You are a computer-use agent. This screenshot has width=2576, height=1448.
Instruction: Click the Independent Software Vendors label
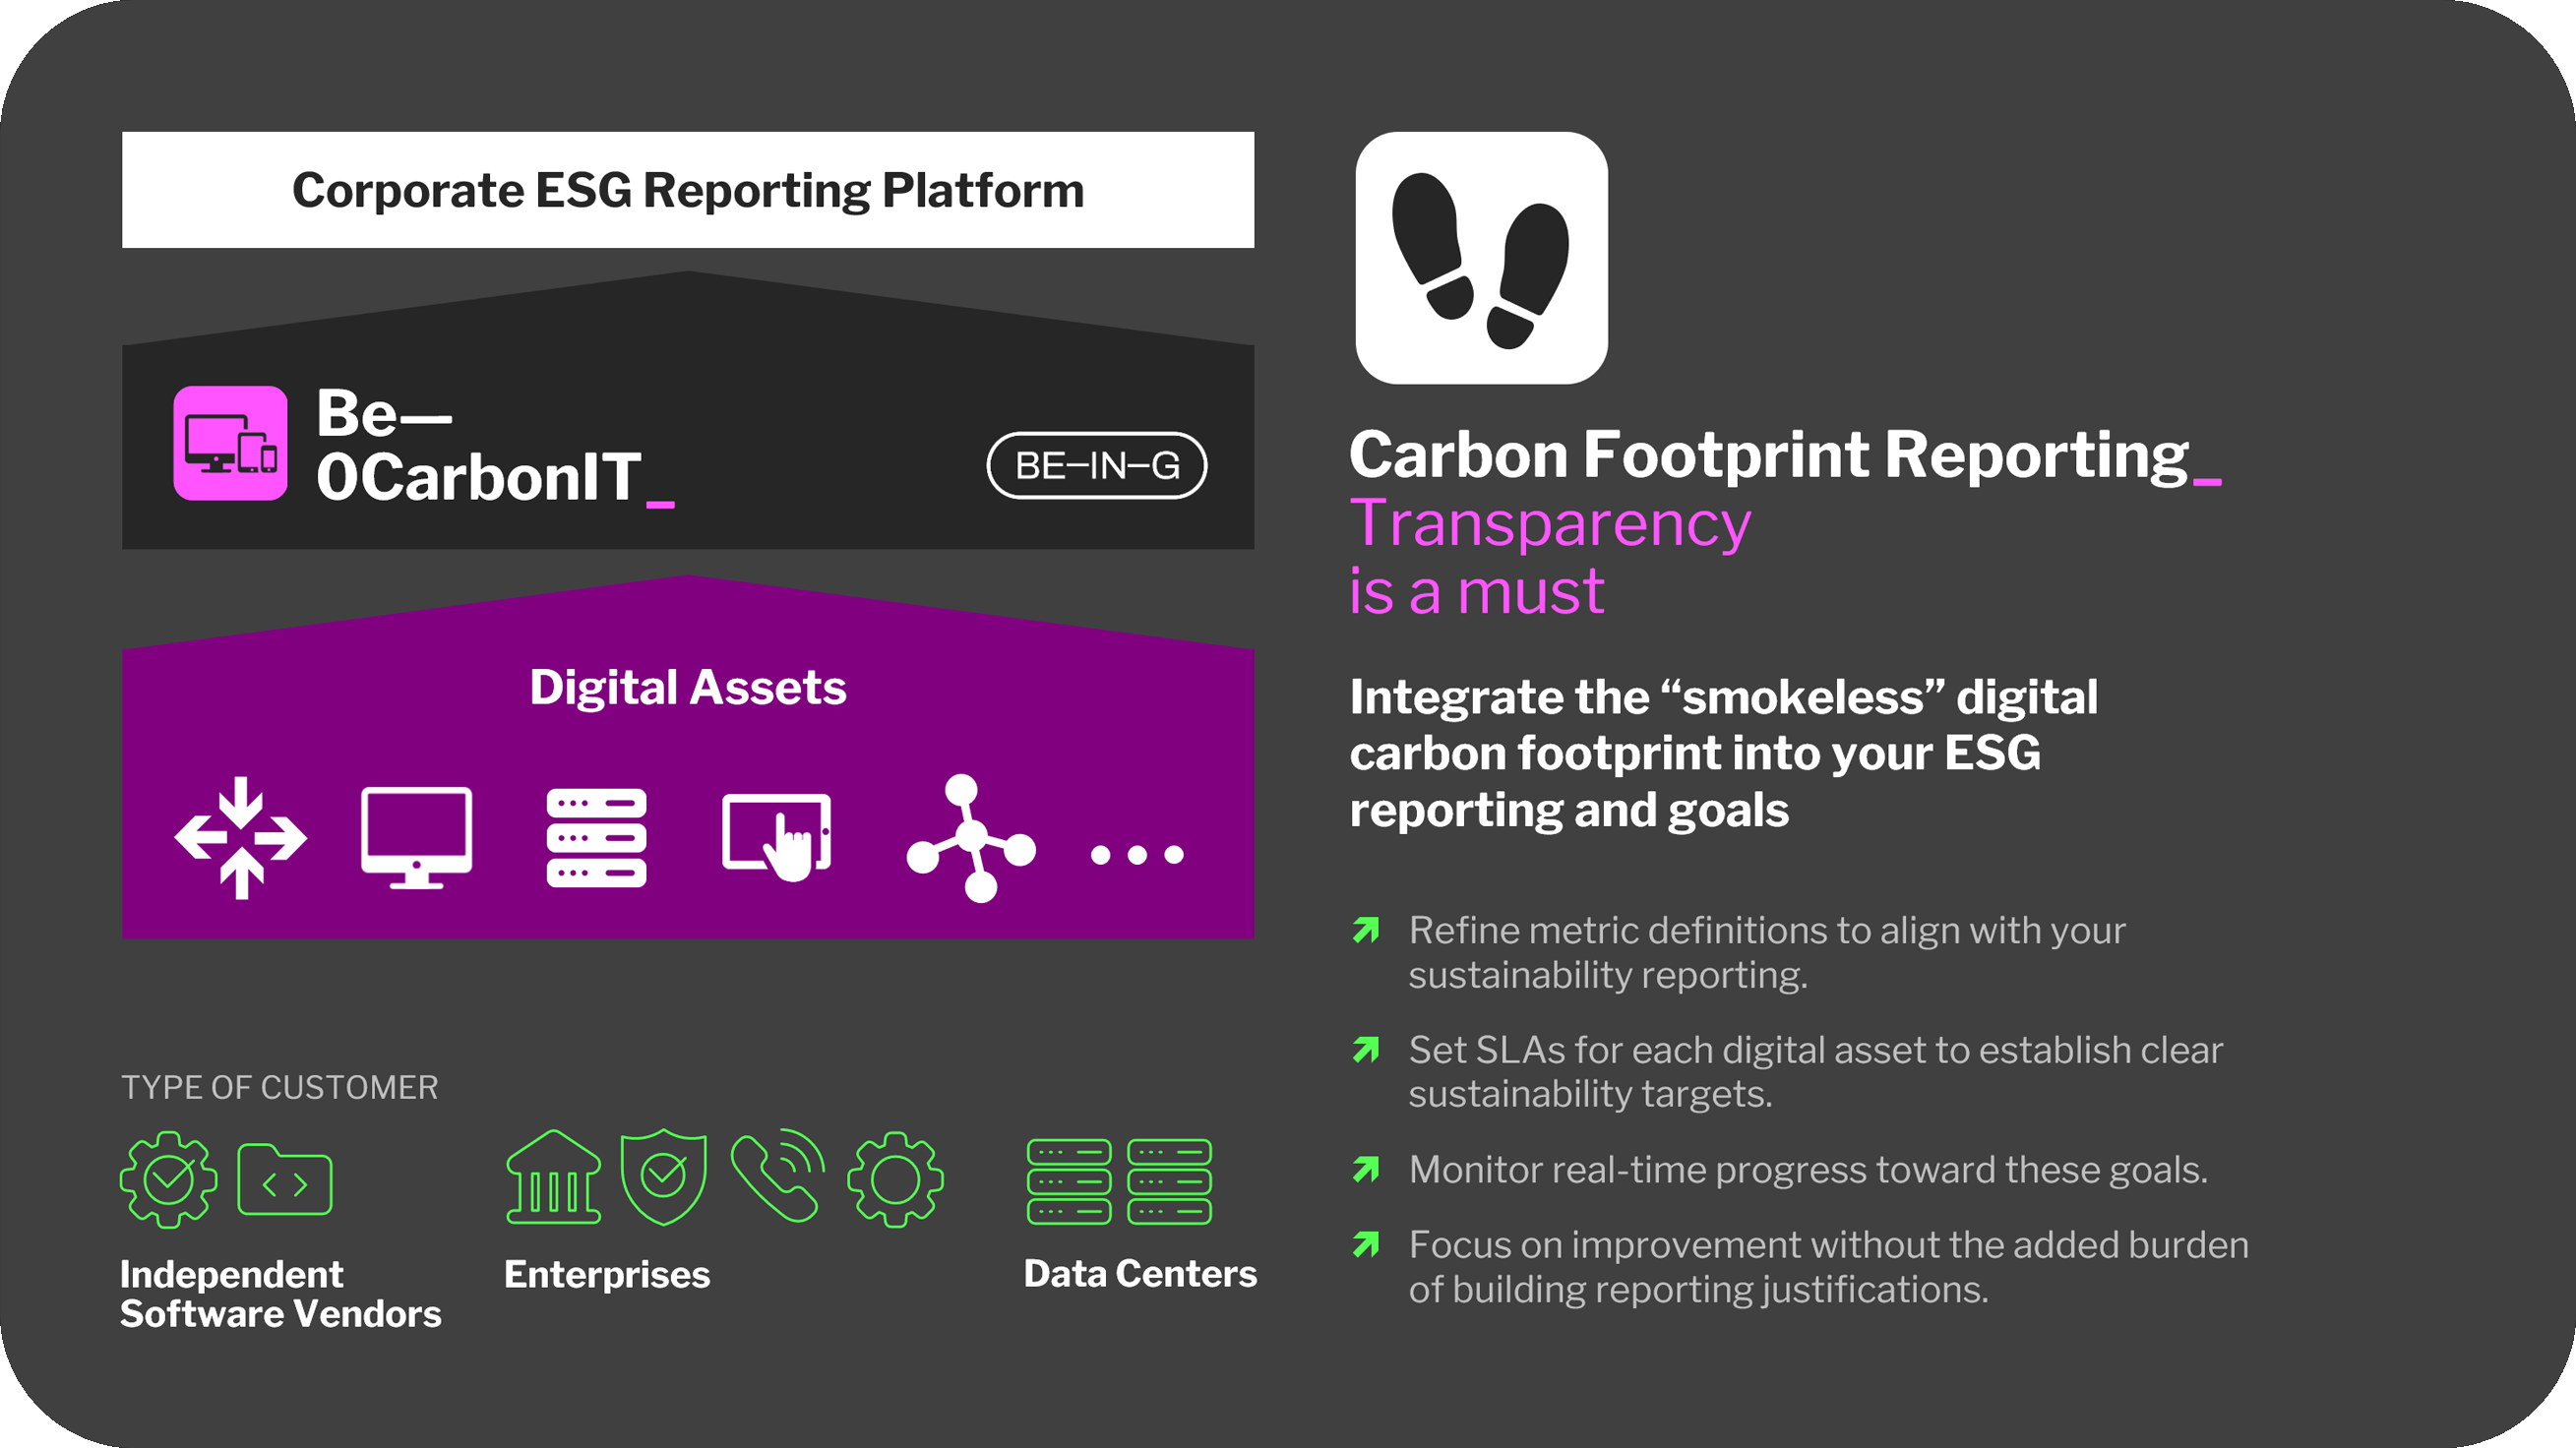280,1294
